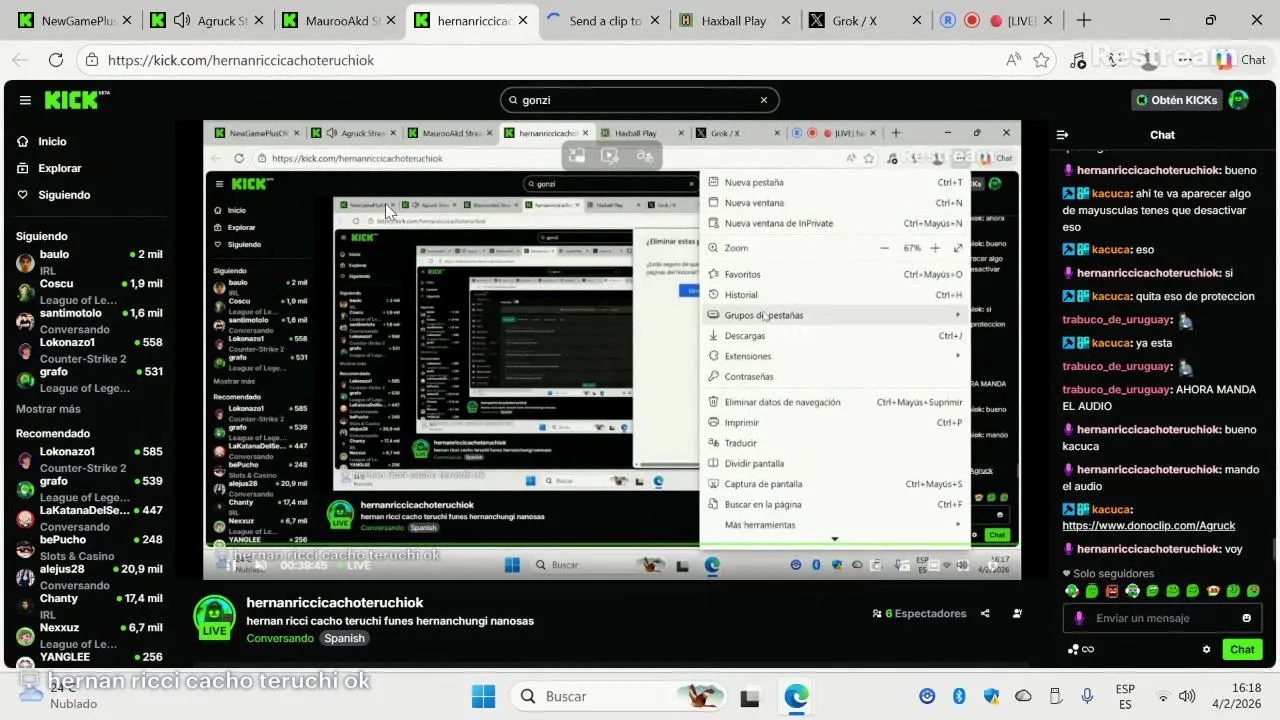Select the red angry emote in the chat emote row
Image resolution: width=1280 pixels, height=720 pixels.
click(x=1112, y=591)
